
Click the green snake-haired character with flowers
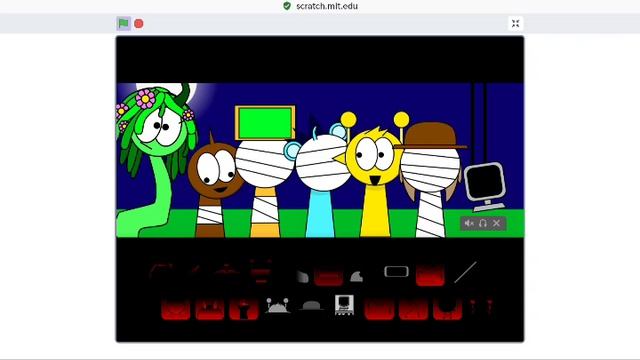tap(156, 159)
